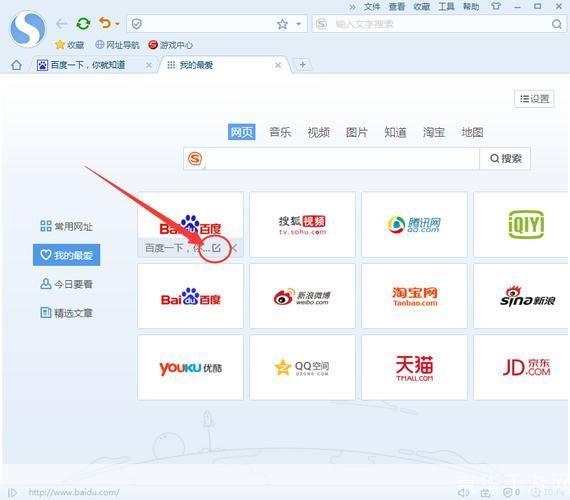The width and height of the screenshot is (570, 500).
Task: Click the security shield icon in address bar
Action: click(137, 24)
